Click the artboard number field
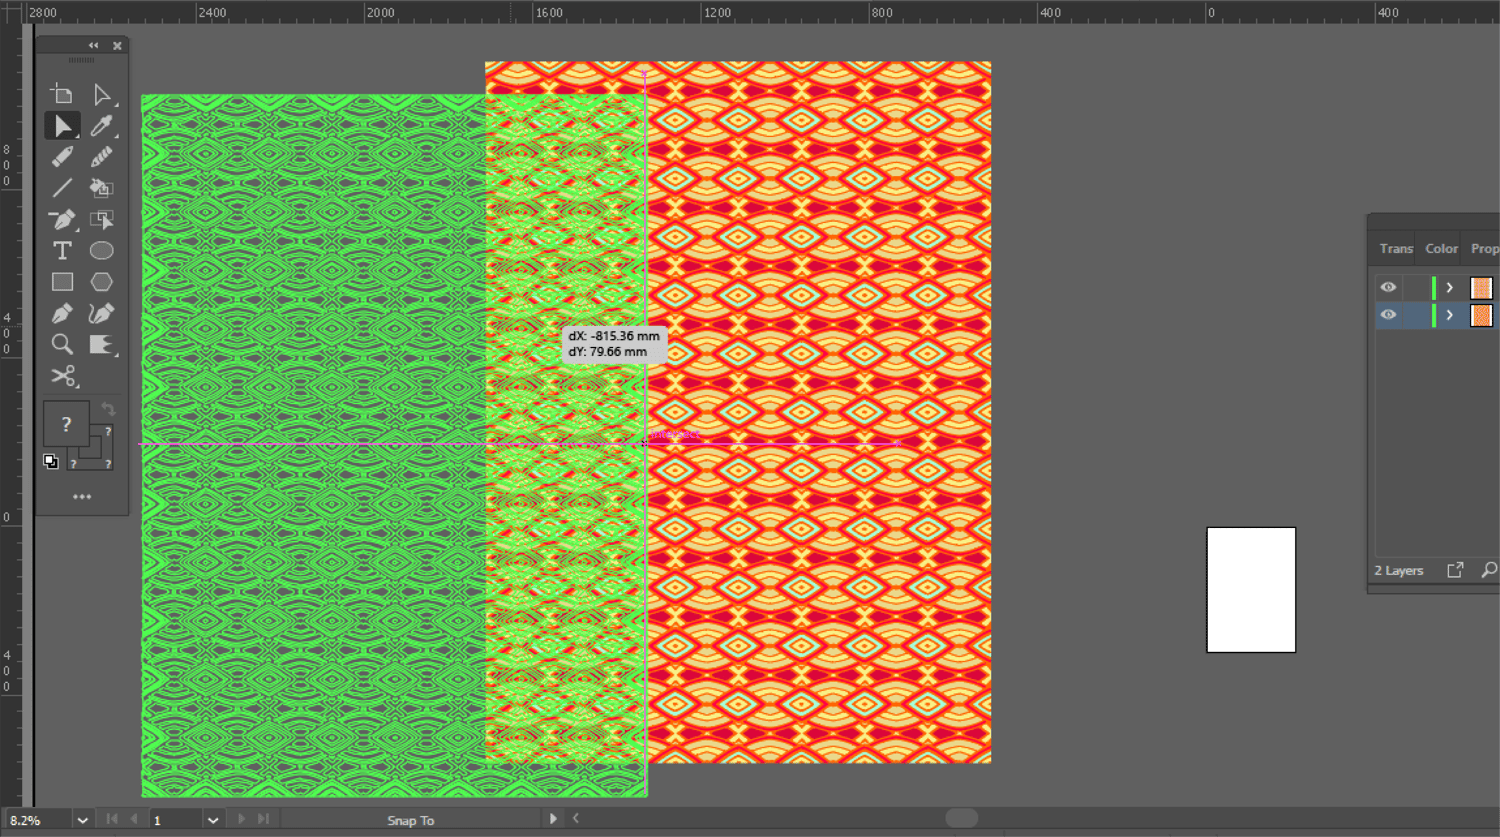Image resolution: width=1500 pixels, height=837 pixels. tap(176, 820)
